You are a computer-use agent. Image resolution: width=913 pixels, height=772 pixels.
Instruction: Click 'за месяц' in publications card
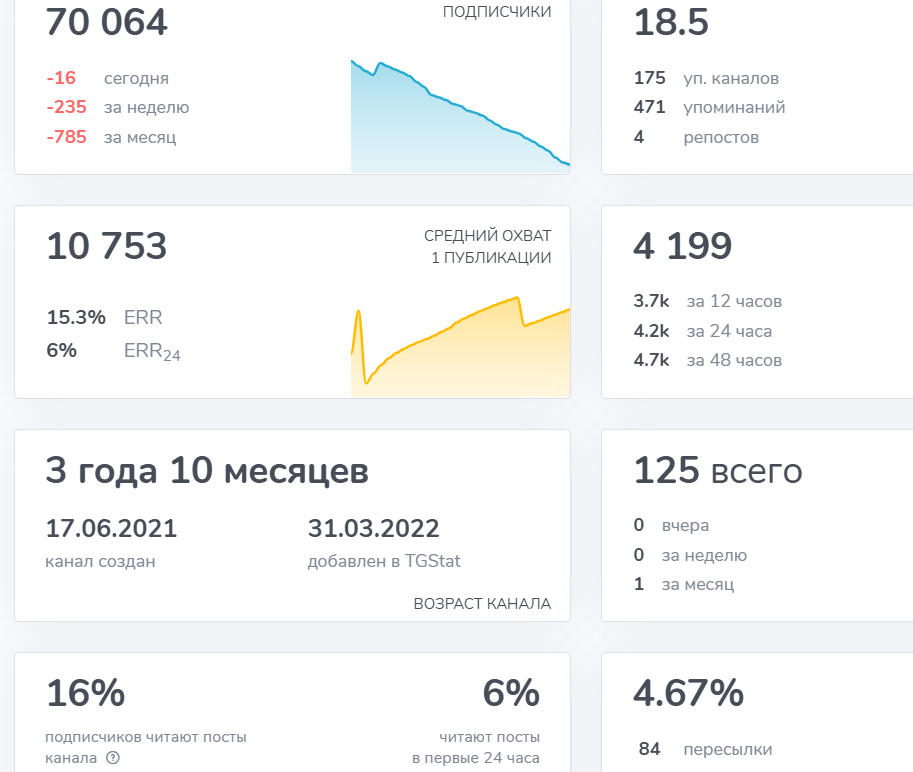click(x=698, y=584)
